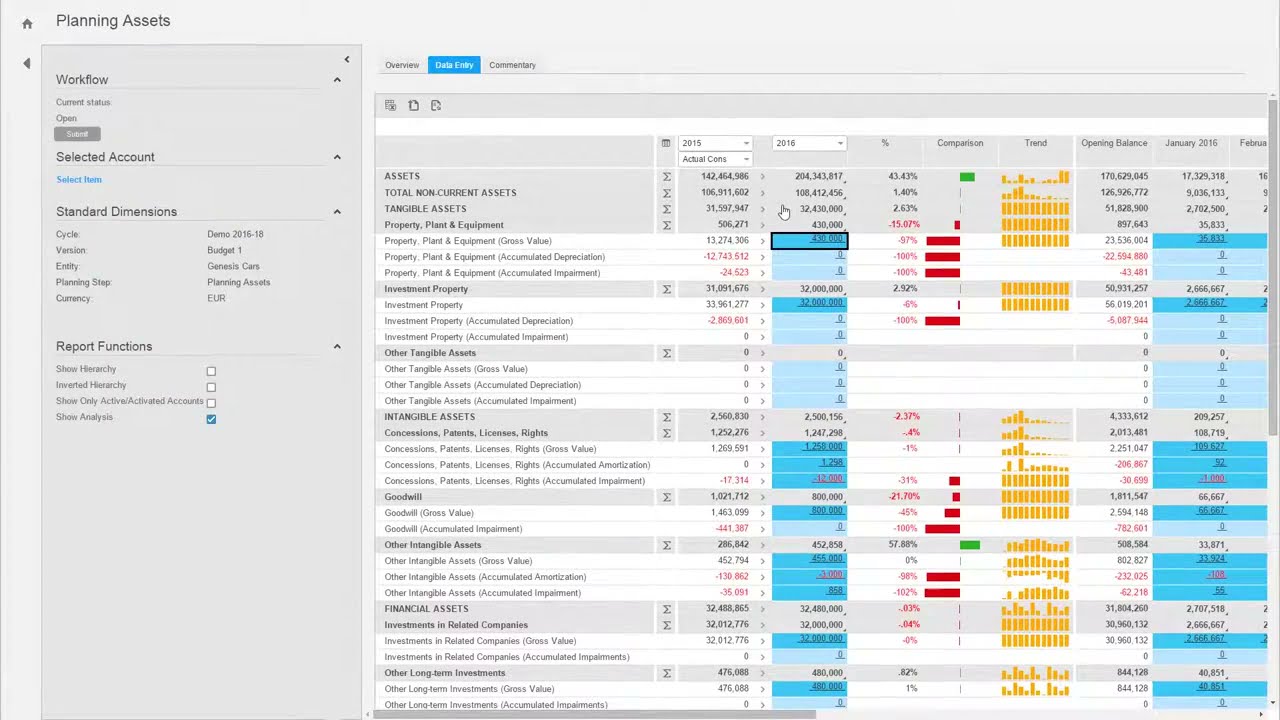
Task: Click the INTANGIBLE ASSETS trend sparkline
Action: [1036, 417]
